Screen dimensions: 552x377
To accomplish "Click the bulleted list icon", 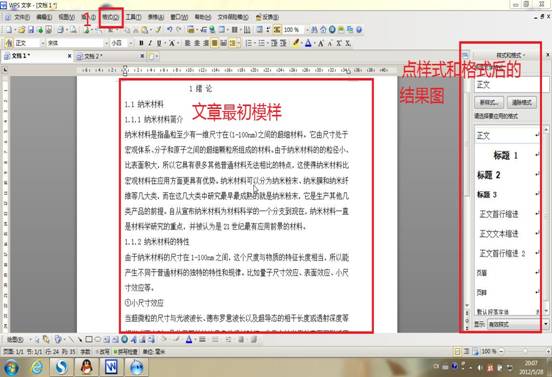I will click(x=261, y=43).
